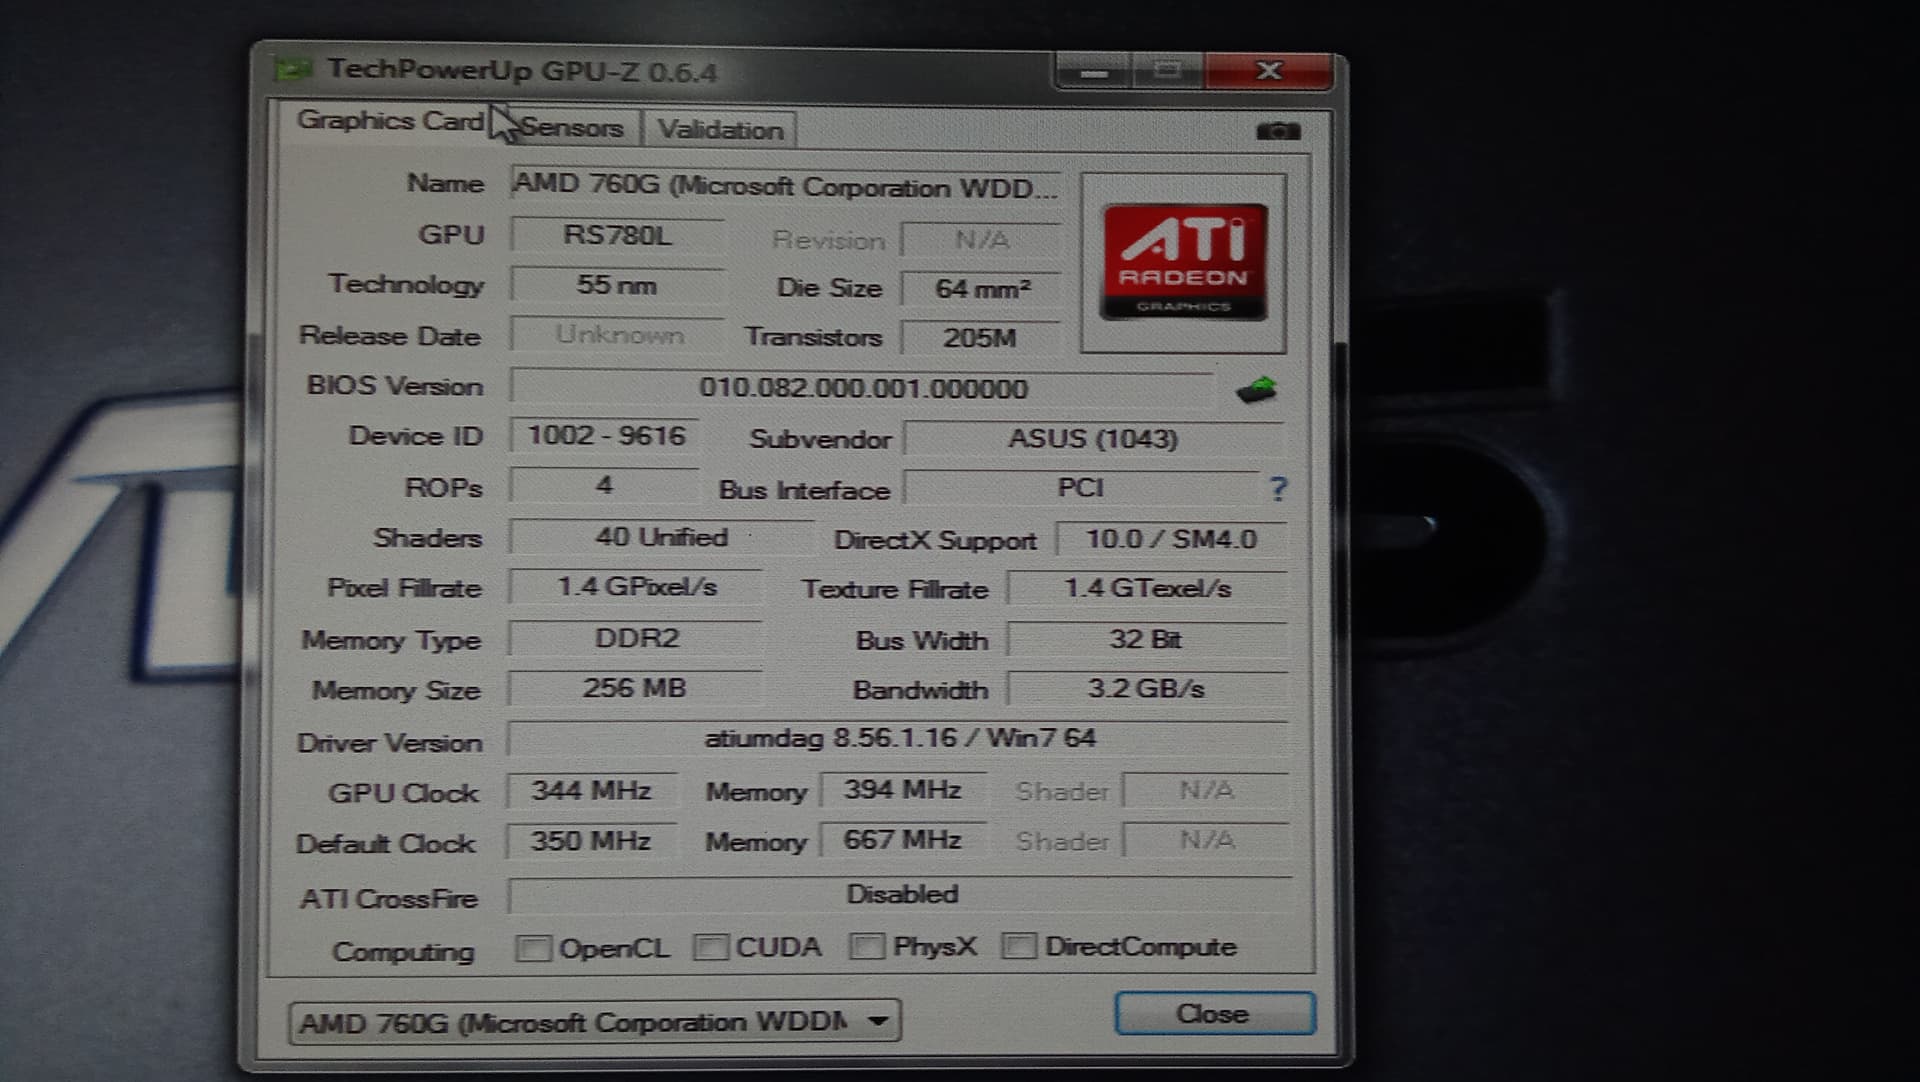
Task: Click the Device ID value 1002 - 9616
Action: click(x=605, y=436)
